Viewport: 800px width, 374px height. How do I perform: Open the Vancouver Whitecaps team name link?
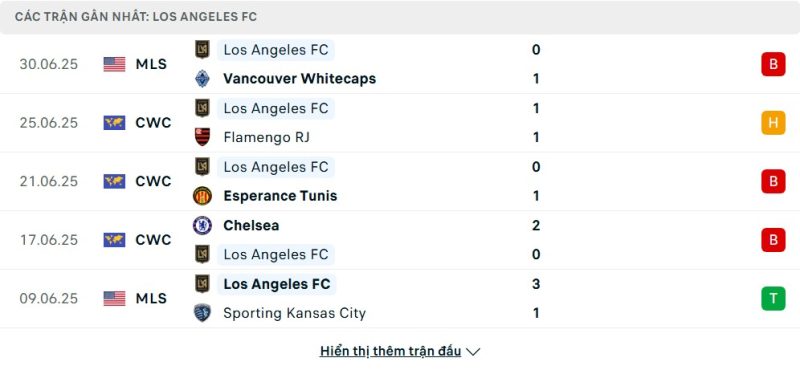tap(299, 79)
